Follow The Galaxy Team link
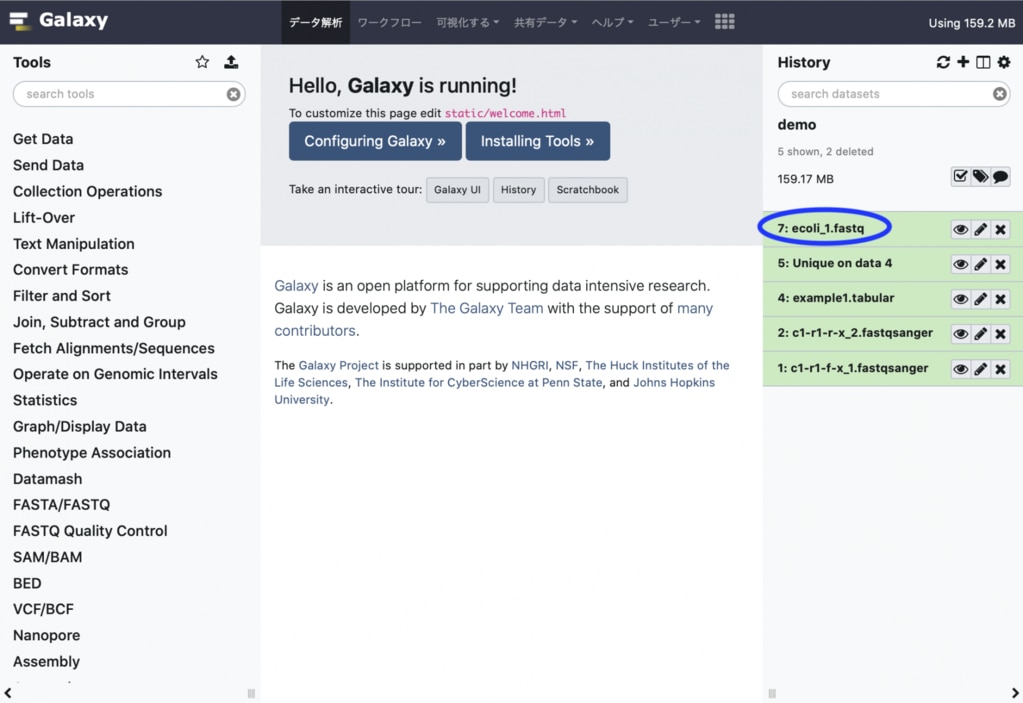 point(487,308)
